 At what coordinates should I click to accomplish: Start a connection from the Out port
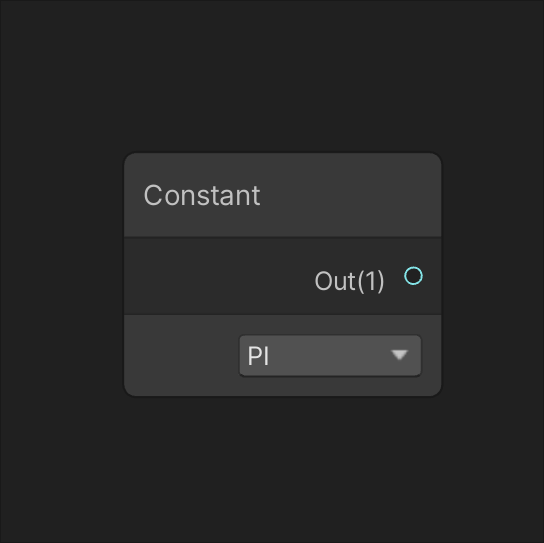(413, 276)
